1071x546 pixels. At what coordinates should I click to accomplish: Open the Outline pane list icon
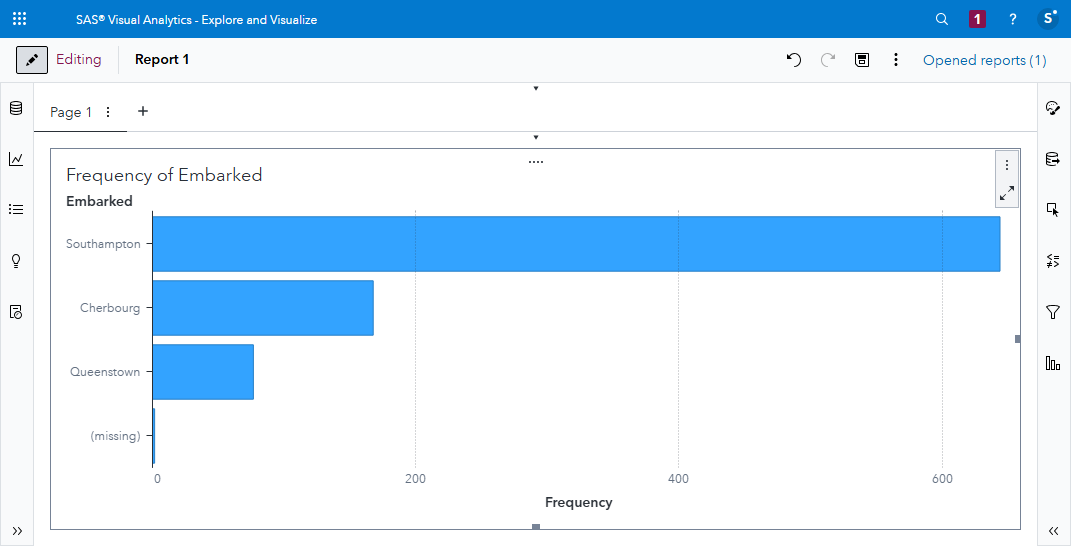(16, 210)
